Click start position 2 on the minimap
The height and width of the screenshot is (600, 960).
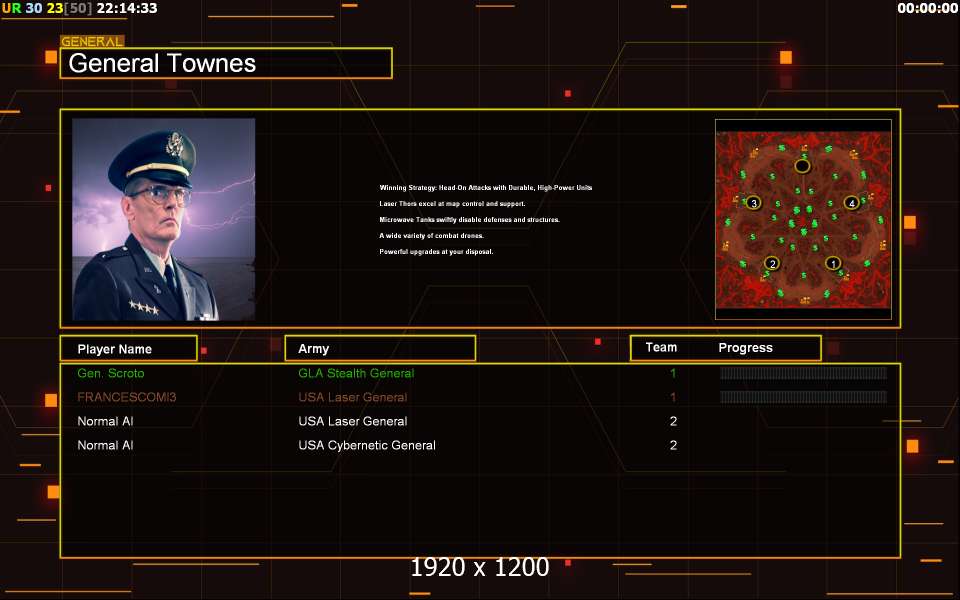(x=772, y=263)
